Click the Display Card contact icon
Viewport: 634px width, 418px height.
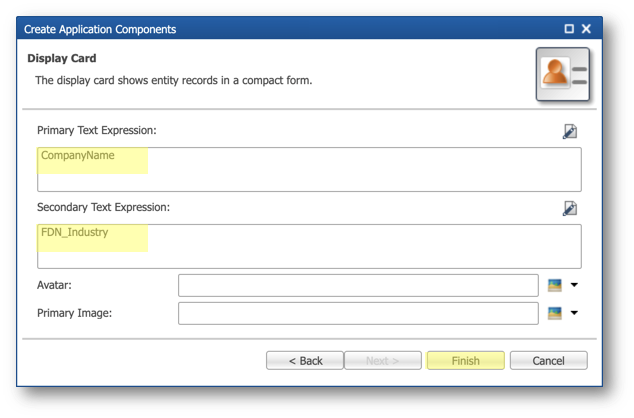[x=562, y=74]
